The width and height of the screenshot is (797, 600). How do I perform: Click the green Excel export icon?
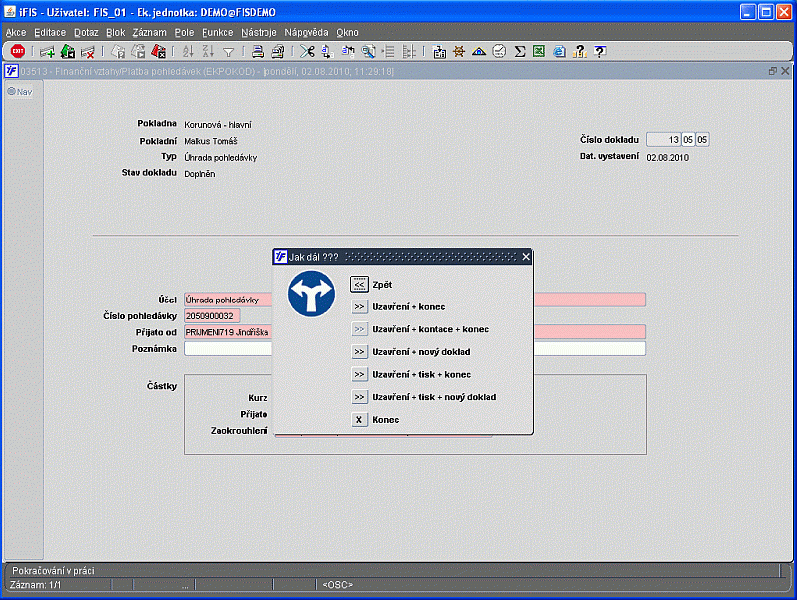539,51
